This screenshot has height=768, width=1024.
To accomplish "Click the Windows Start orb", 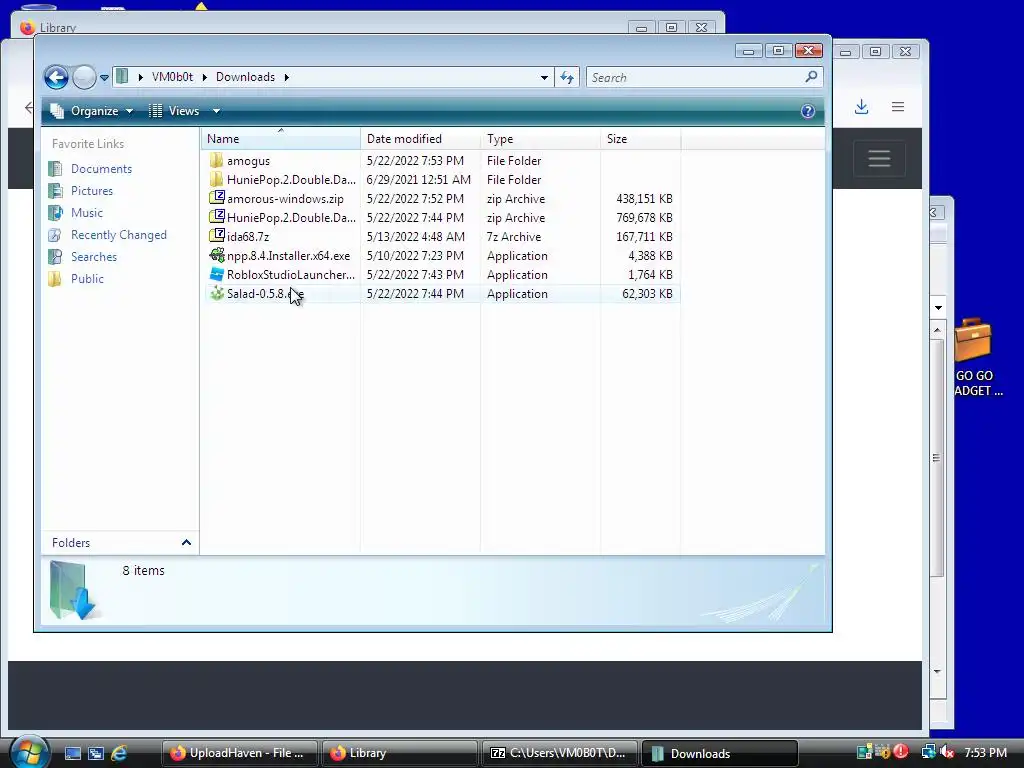I will tap(28, 752).
